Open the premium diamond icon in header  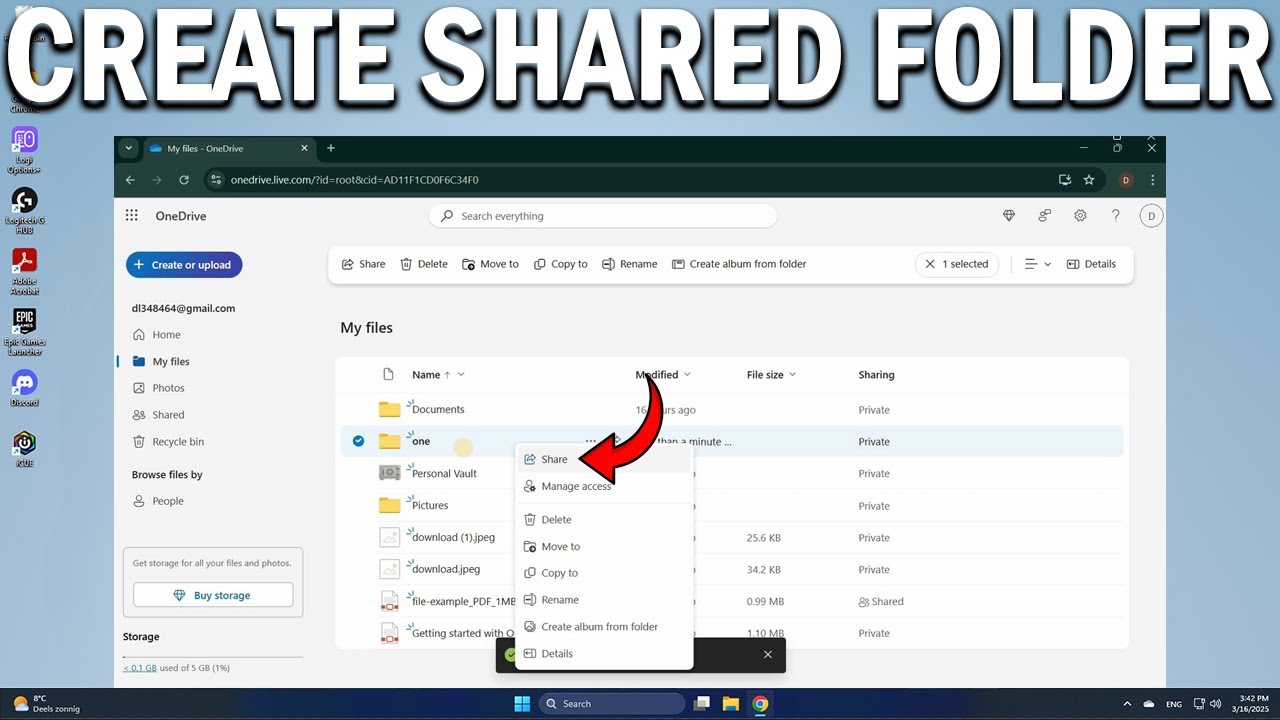click(1009, 216)
